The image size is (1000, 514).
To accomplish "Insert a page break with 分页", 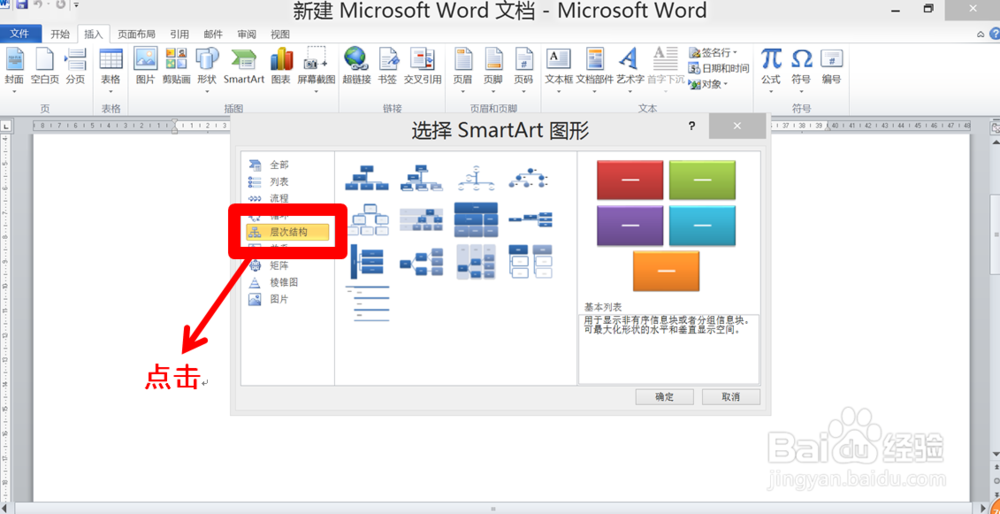I will (x=75, y=67).
